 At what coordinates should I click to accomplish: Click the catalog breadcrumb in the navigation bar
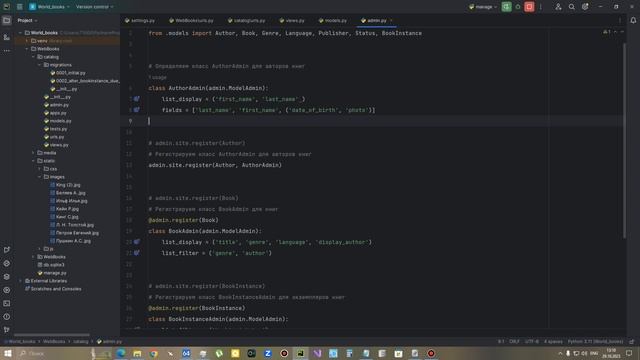click(x=81, y=342)
